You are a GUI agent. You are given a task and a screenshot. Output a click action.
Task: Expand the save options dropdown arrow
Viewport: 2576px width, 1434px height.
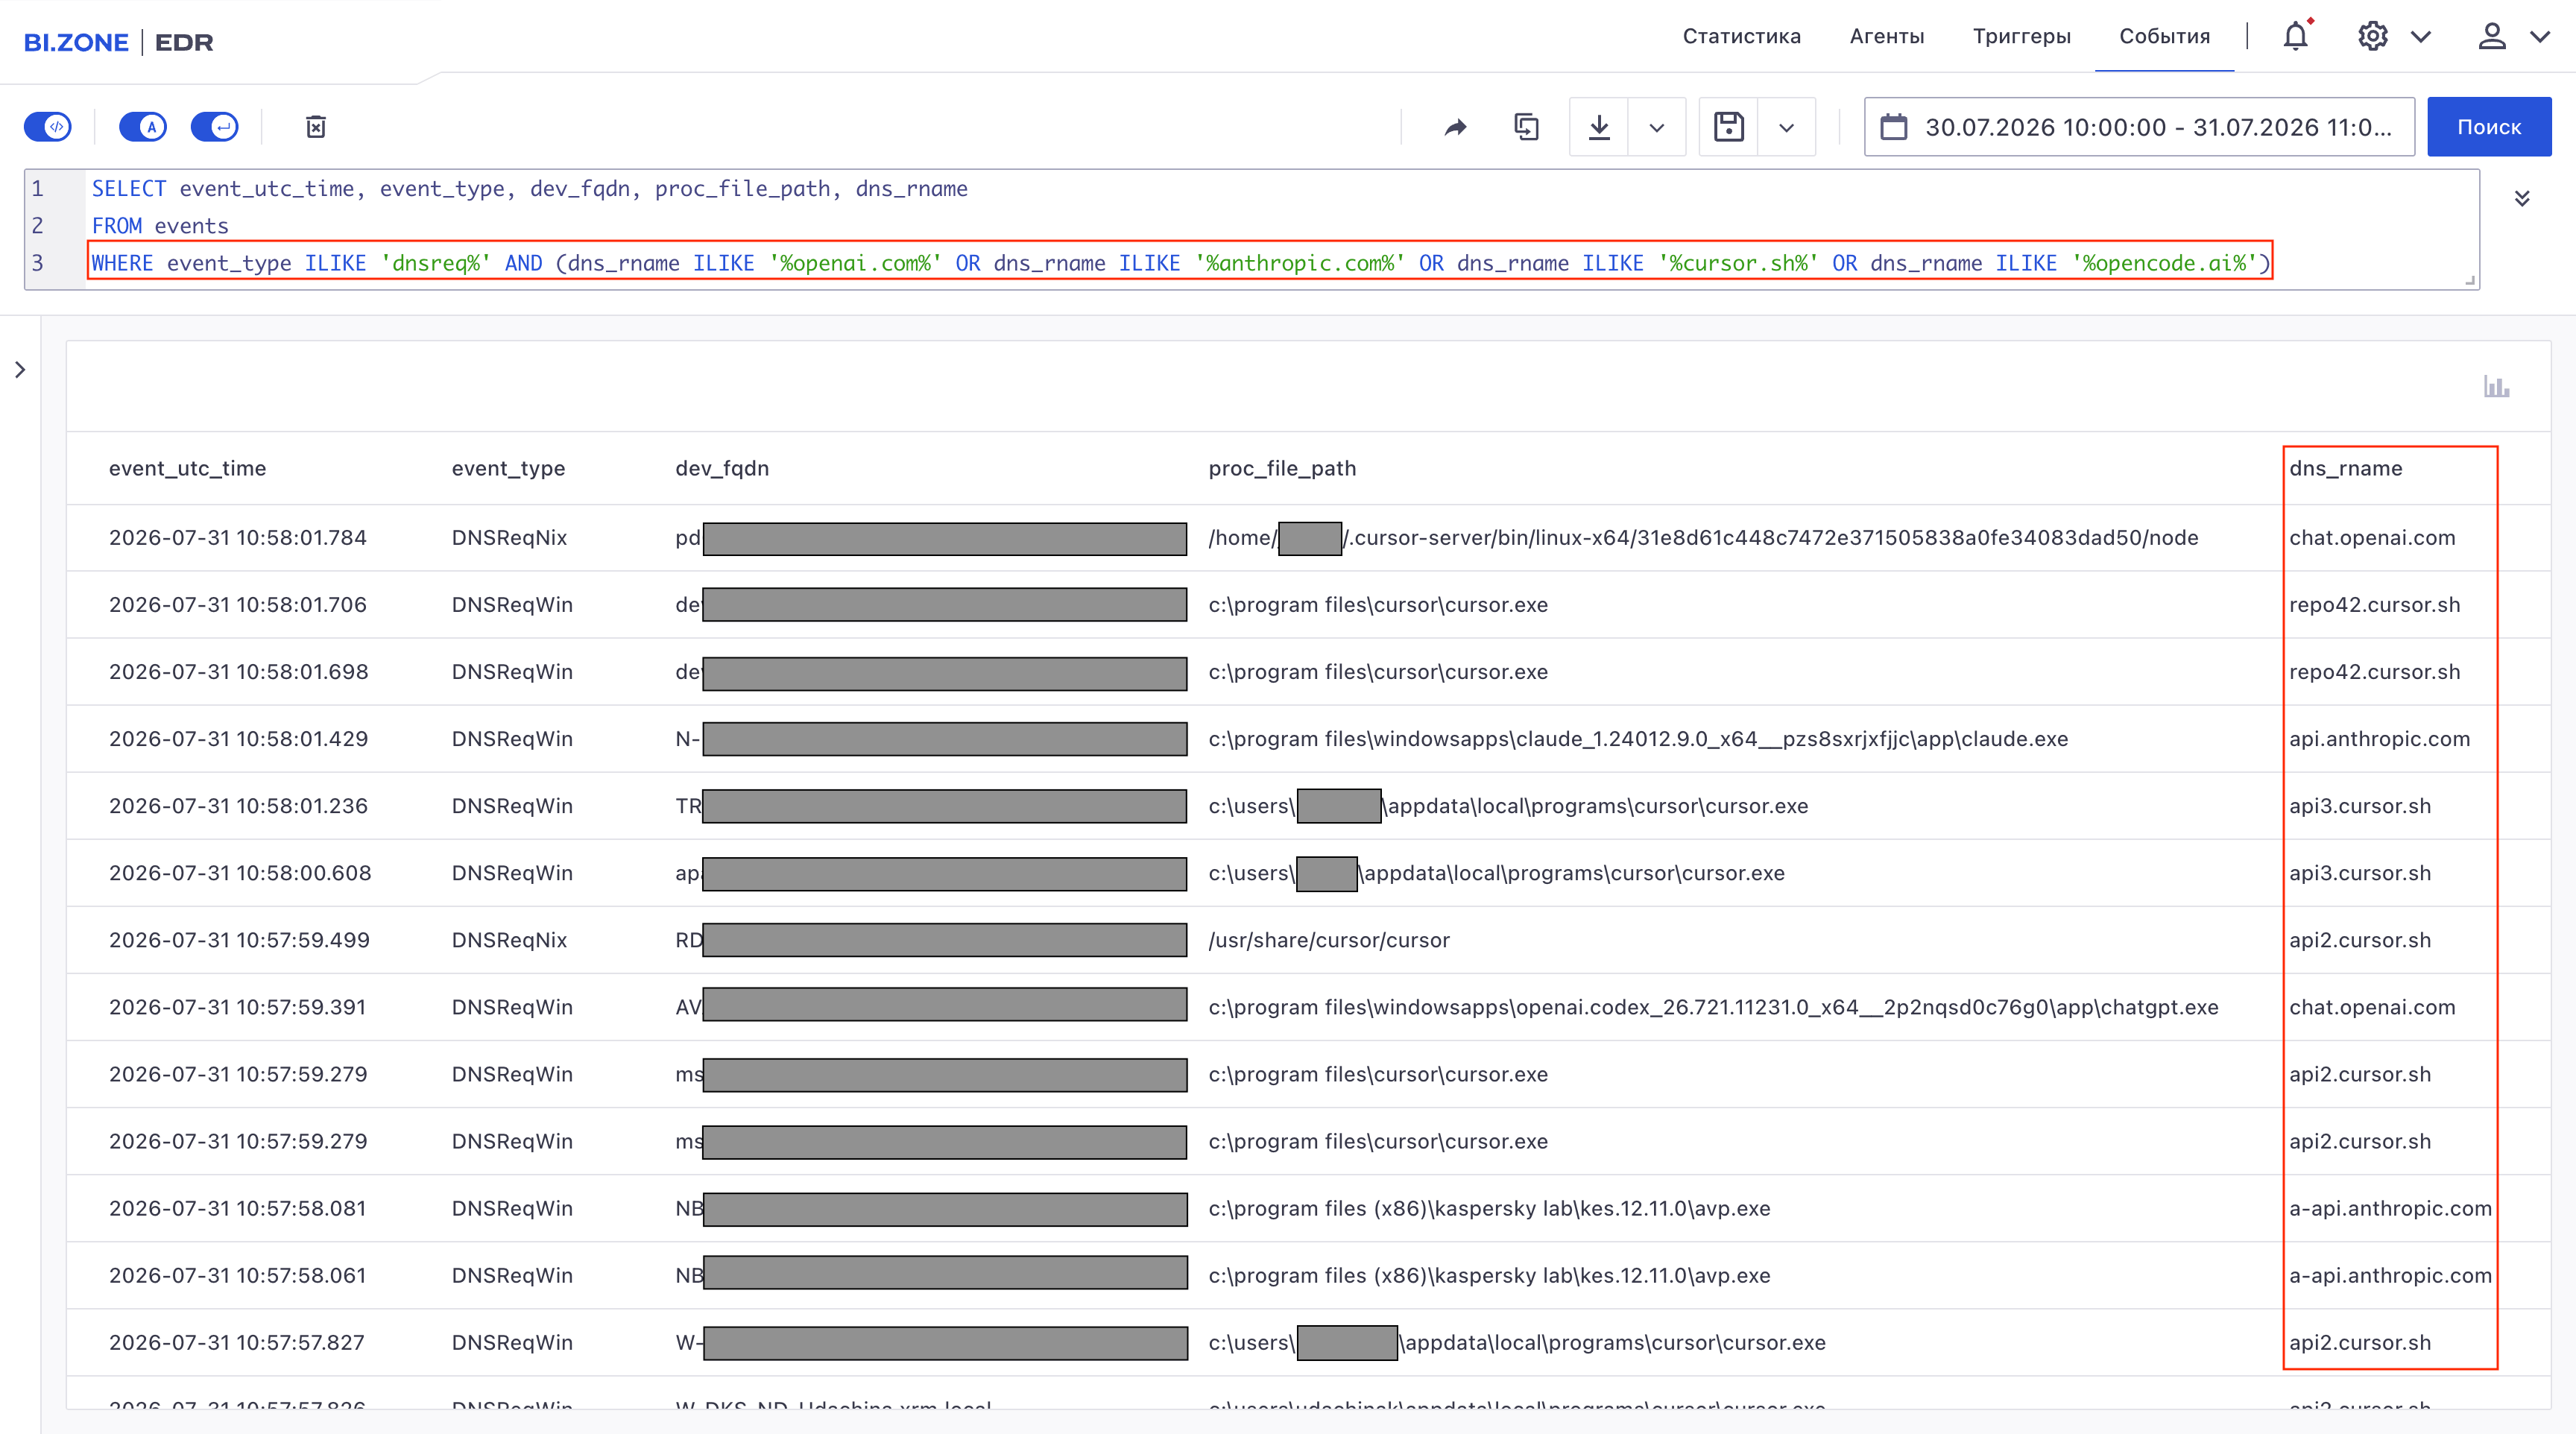tap(1787, 127)
